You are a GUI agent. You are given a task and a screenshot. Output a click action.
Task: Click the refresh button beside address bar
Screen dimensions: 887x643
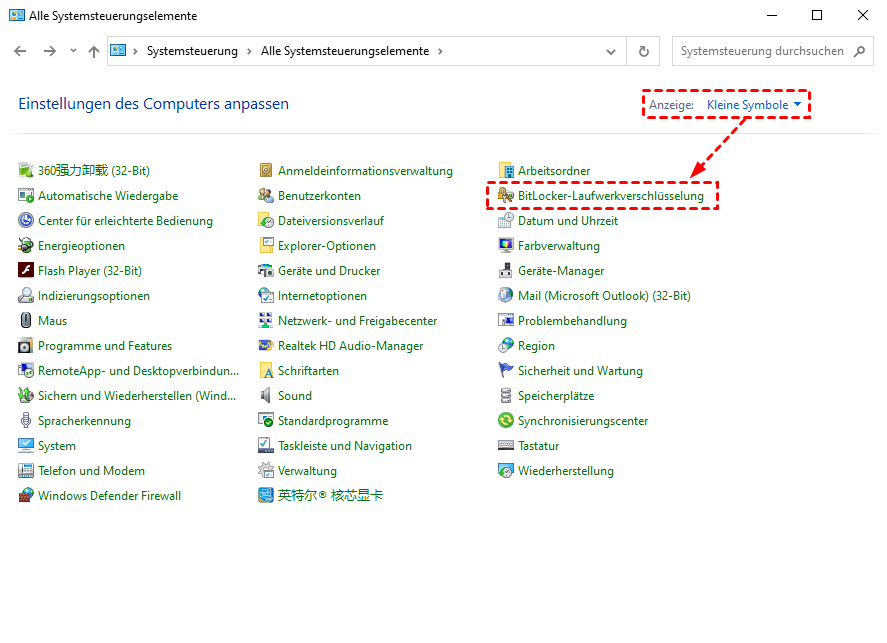click(643, 51)
